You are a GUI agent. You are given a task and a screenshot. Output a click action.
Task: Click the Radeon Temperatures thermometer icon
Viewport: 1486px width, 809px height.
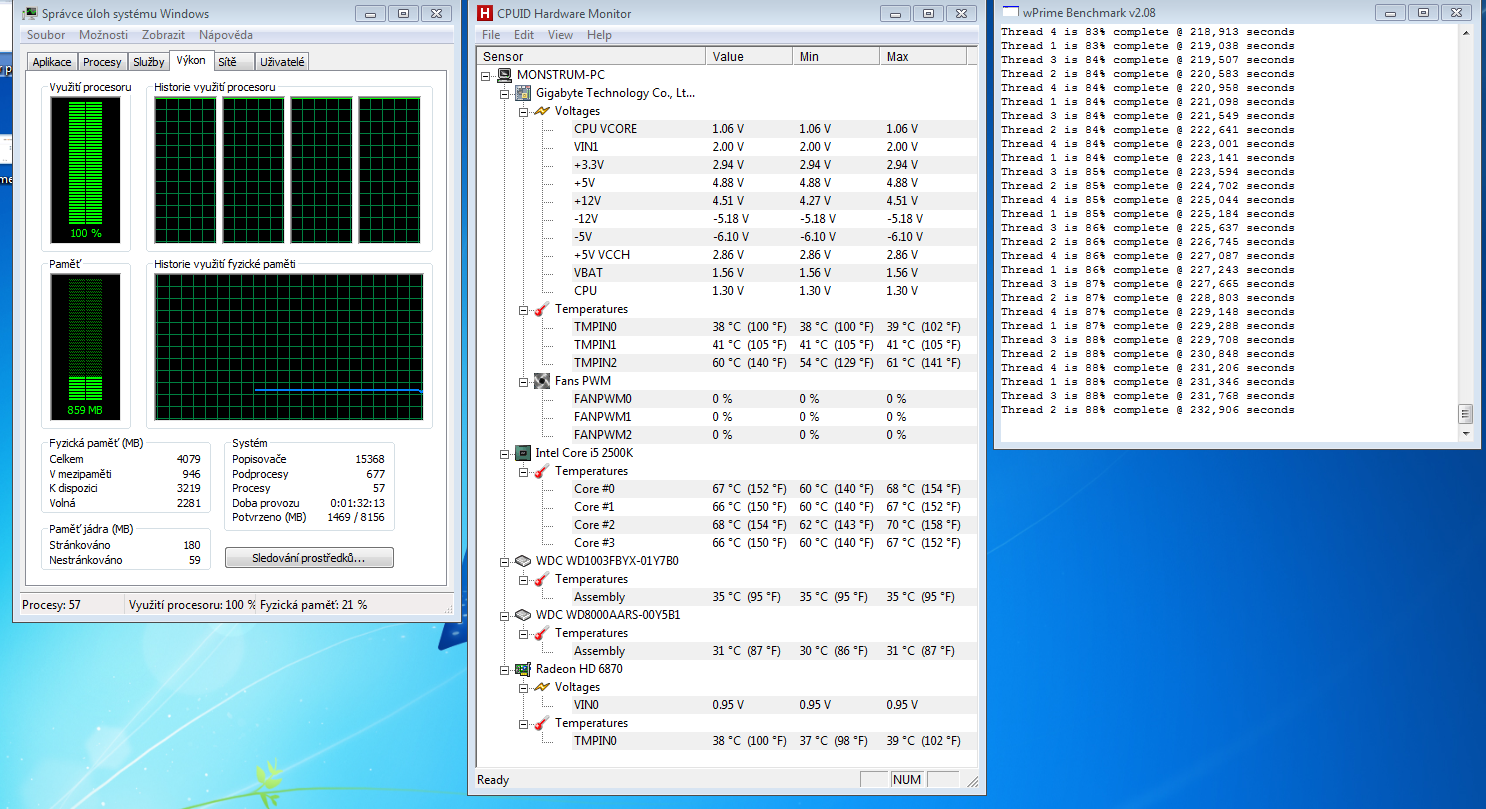[541, 723]
